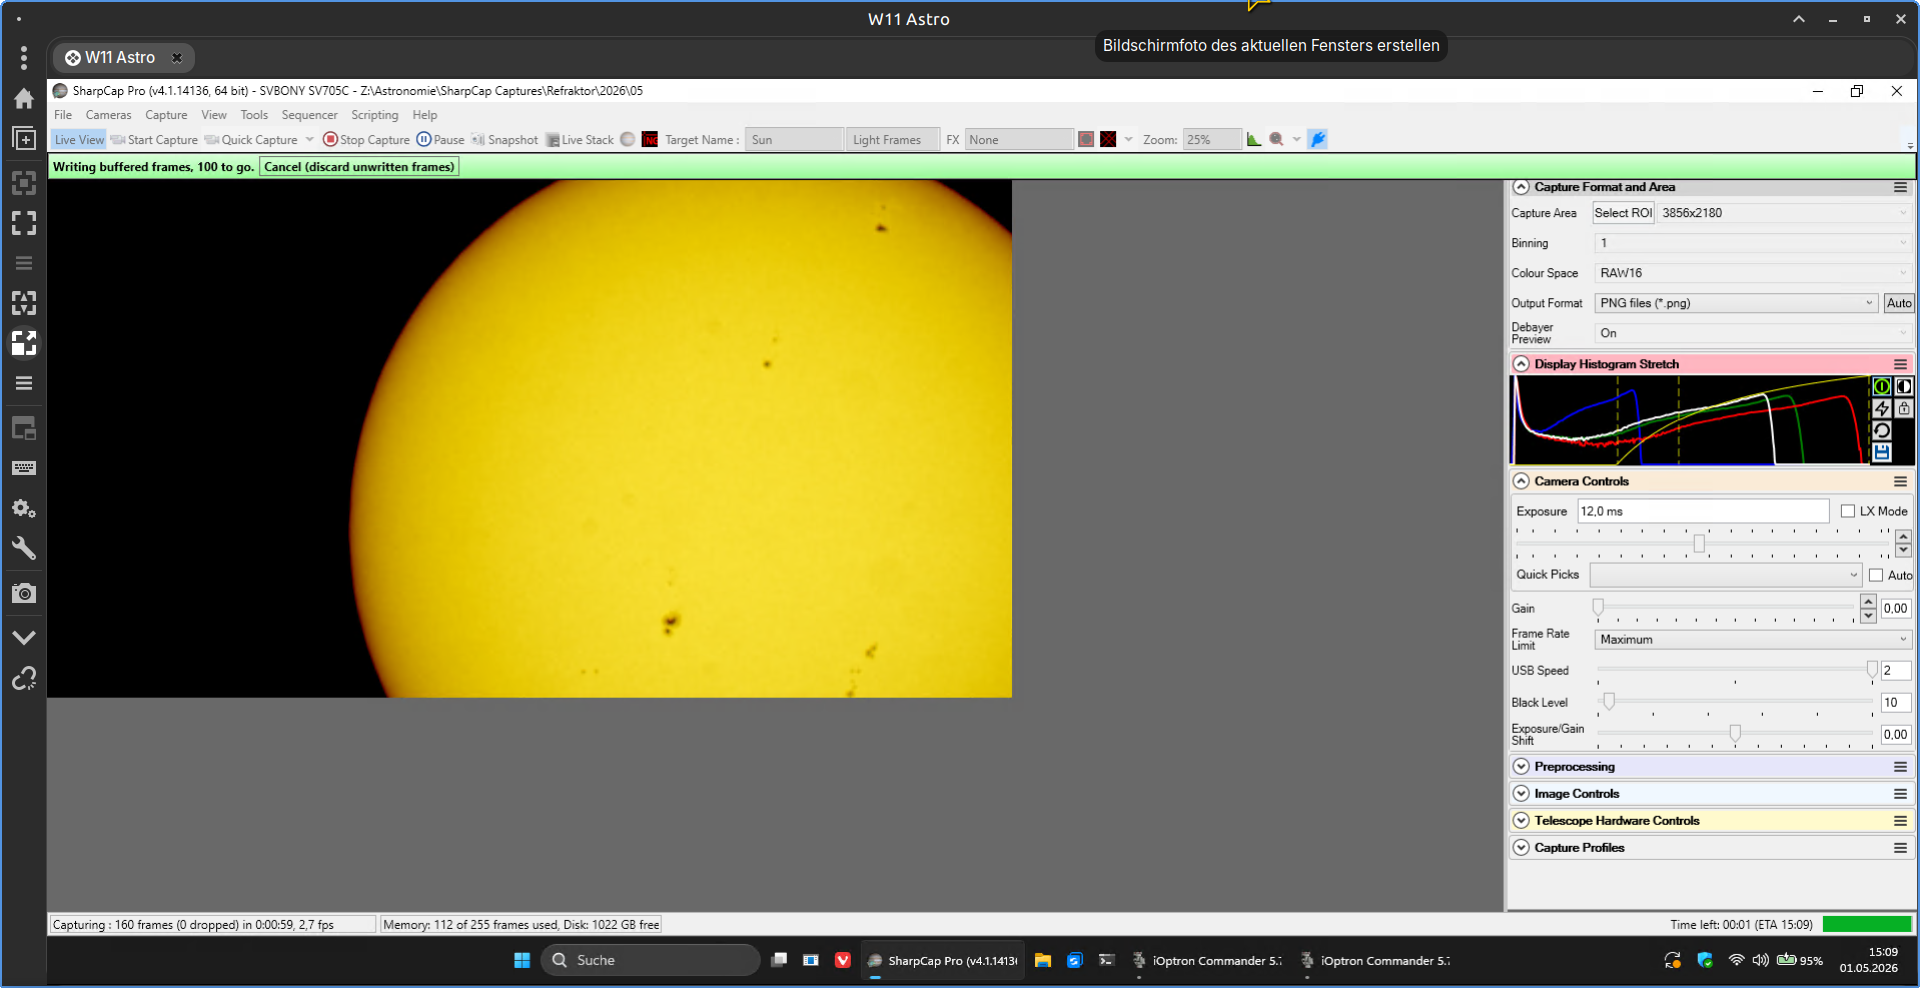
Task: Click the half-circle contrast icon in histogram
Action: tap(1904, 386)
